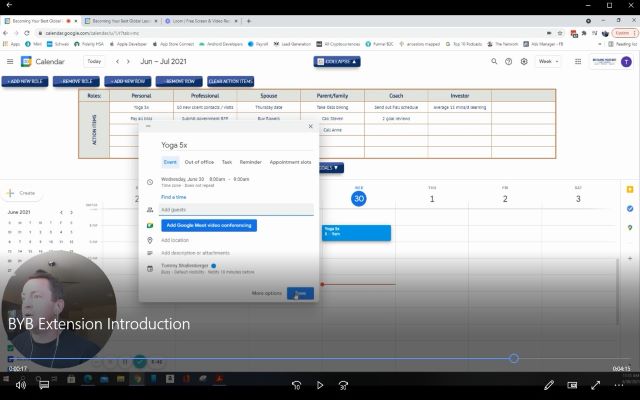The height and width of the screenshot is (400, 640).
Task: Click Remove Row button
Action: 179,81
